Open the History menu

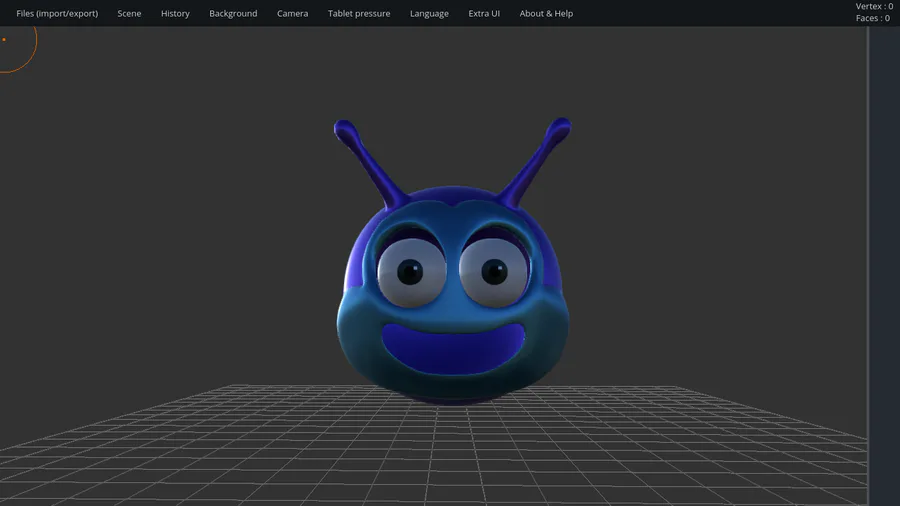pos(175,13)
